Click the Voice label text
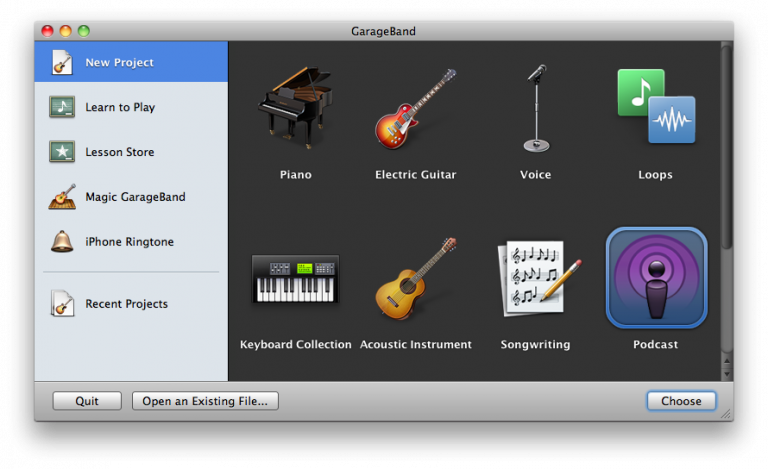768x469 pixels. click(x=535, y=175)
